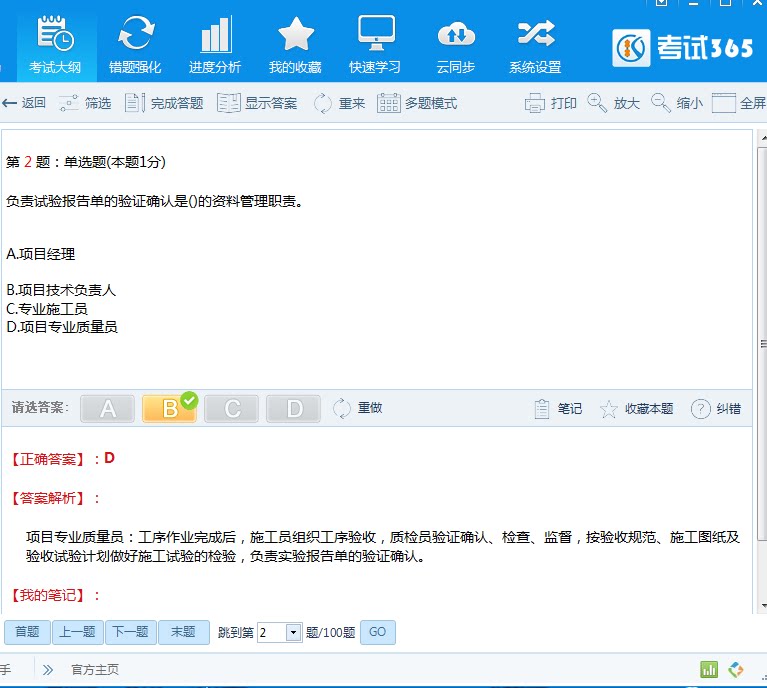
Task: Click the 【正确答案】 label
Action: pyautogui.click(x=48, y=459)
